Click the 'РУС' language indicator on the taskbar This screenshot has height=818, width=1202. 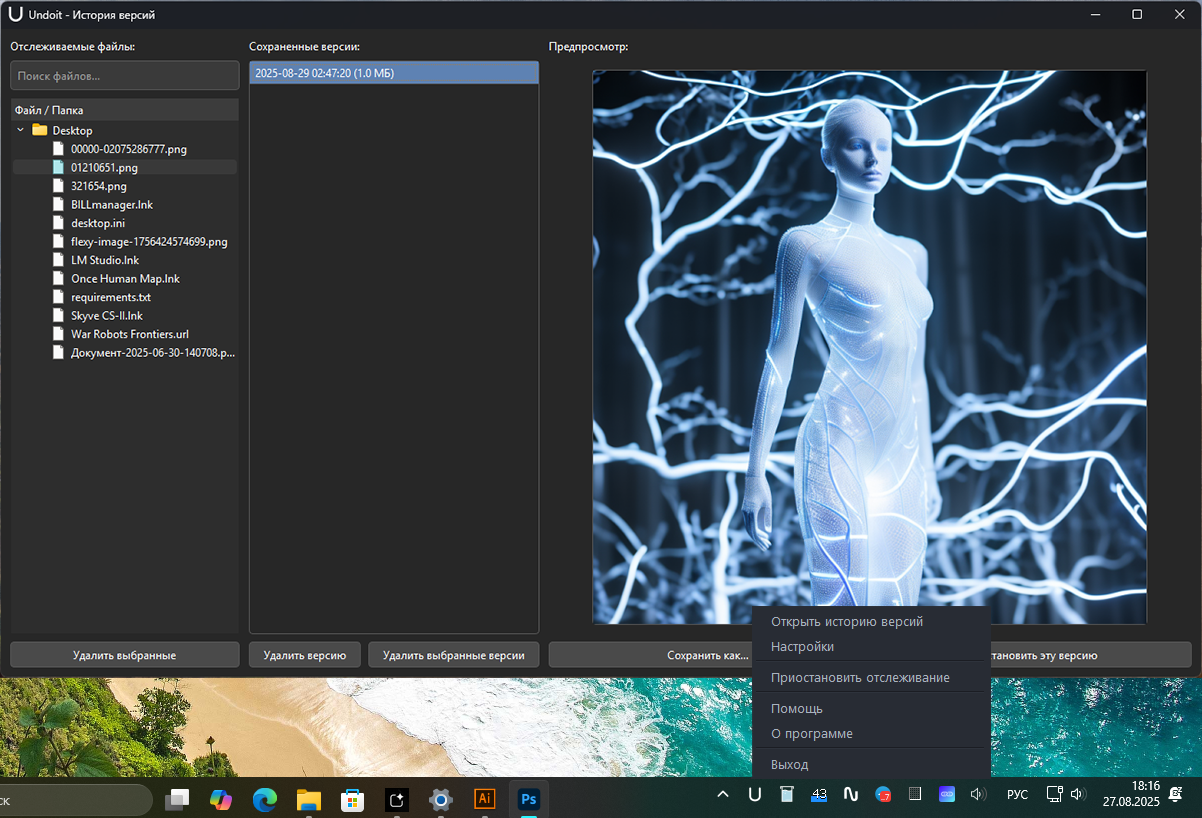pyautogui.click(x=1017, y=795)
